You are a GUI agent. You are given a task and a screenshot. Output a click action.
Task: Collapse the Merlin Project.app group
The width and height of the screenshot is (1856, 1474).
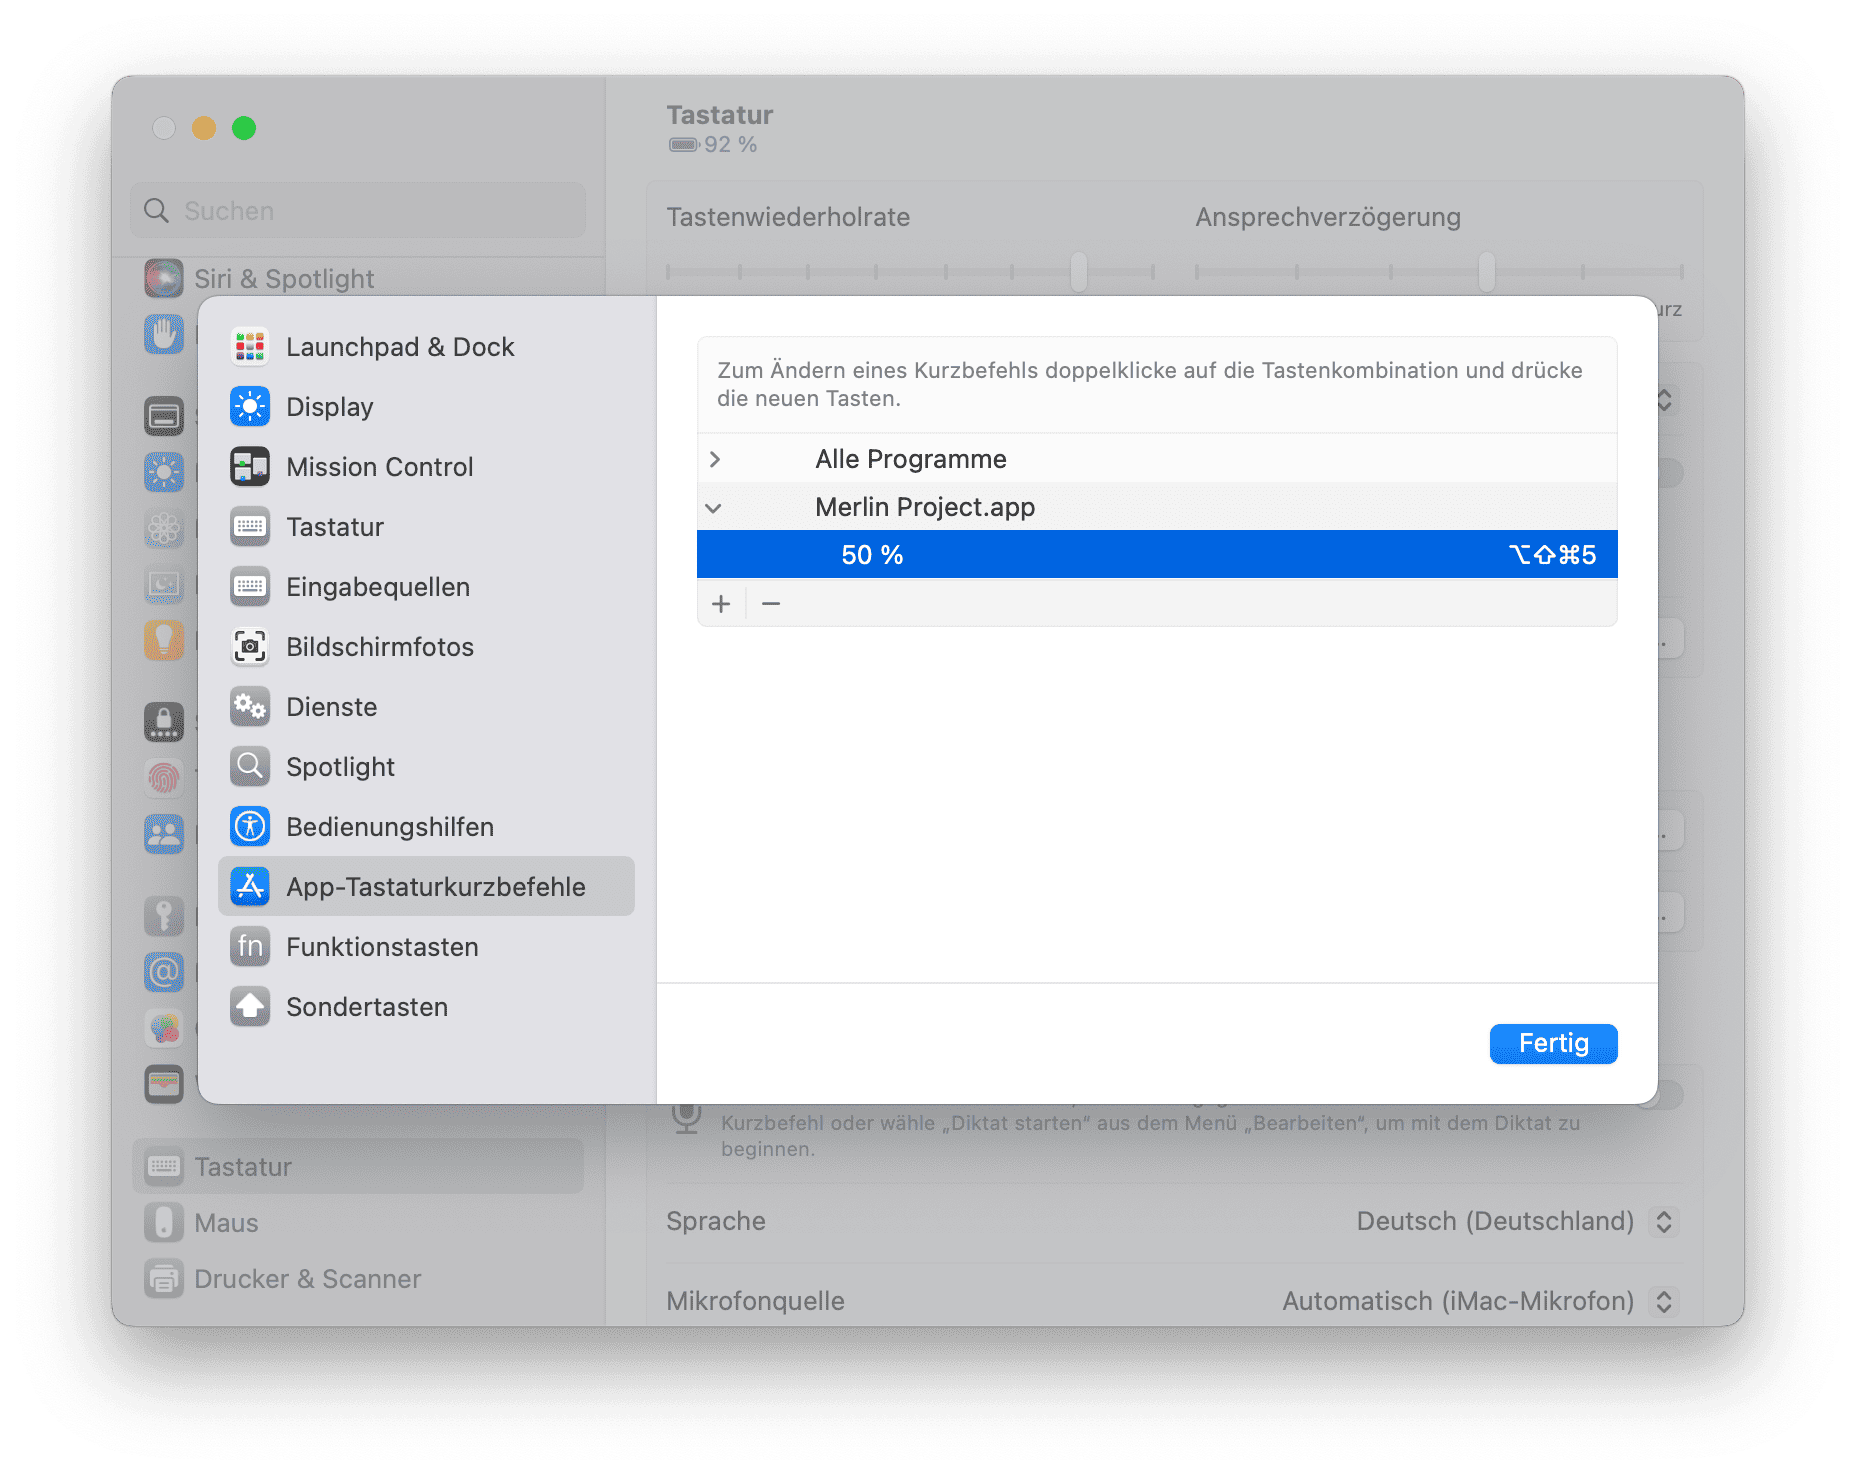click(714, 508)
